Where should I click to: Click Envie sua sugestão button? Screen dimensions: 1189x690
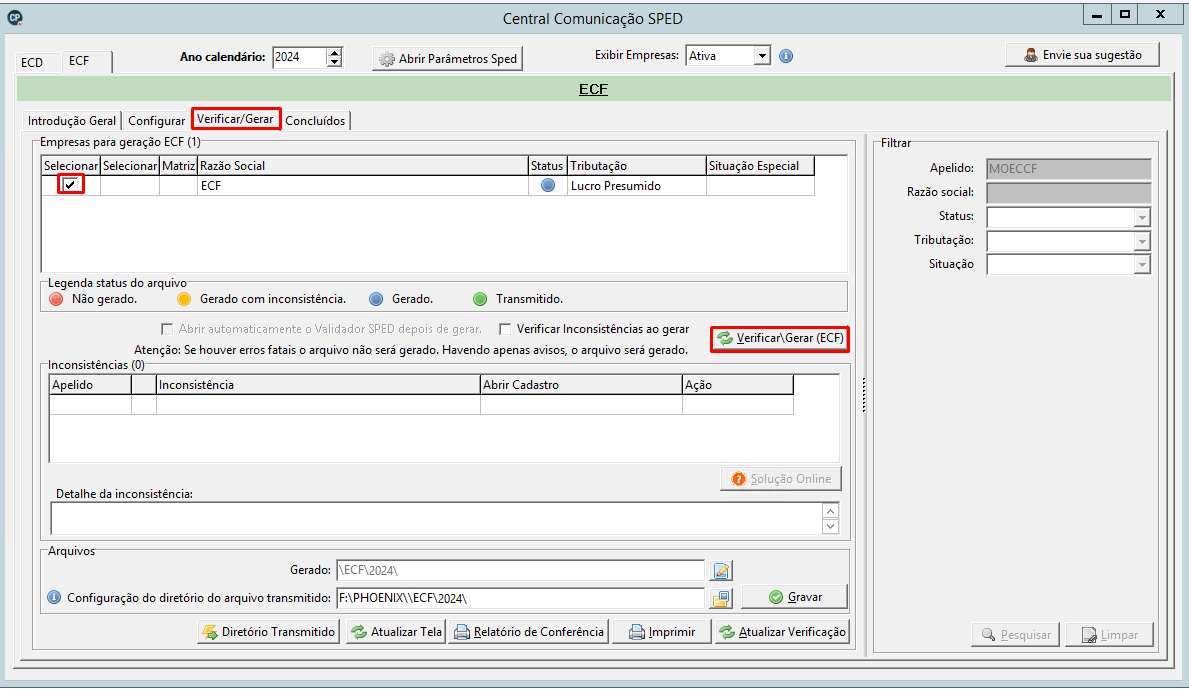point(1082,55)
